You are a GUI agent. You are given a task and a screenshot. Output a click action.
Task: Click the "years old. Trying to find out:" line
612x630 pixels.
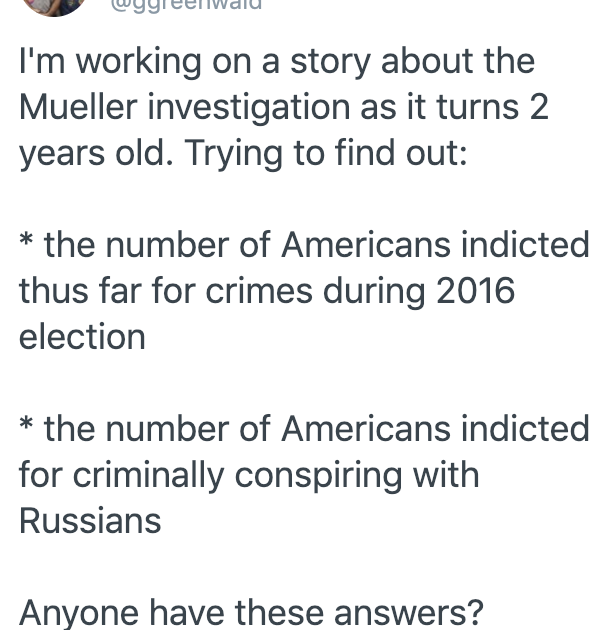click(x=243, y=153)
